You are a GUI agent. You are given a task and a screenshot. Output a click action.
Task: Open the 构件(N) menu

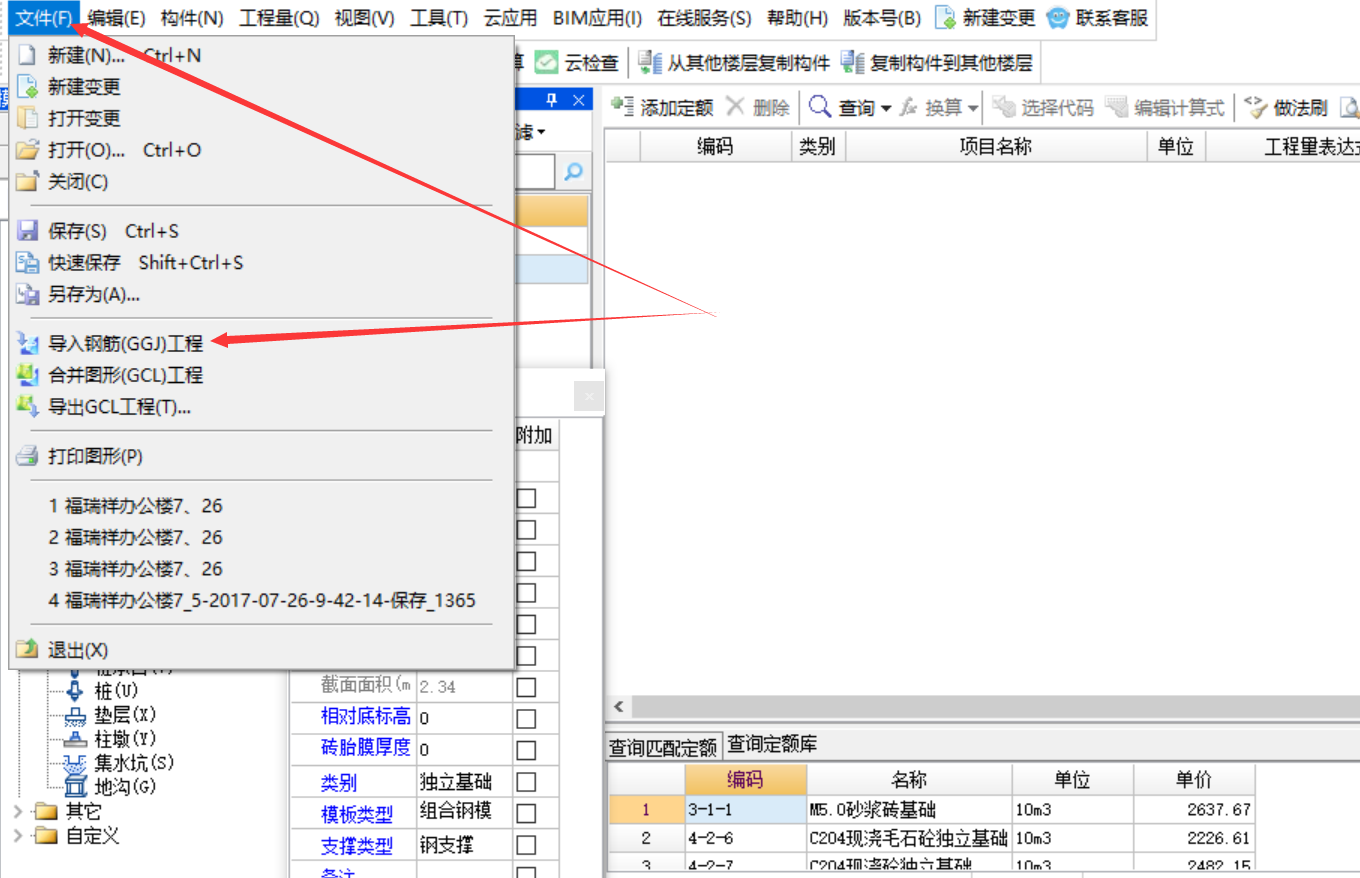pyautogui.click(x=192, y=18)
